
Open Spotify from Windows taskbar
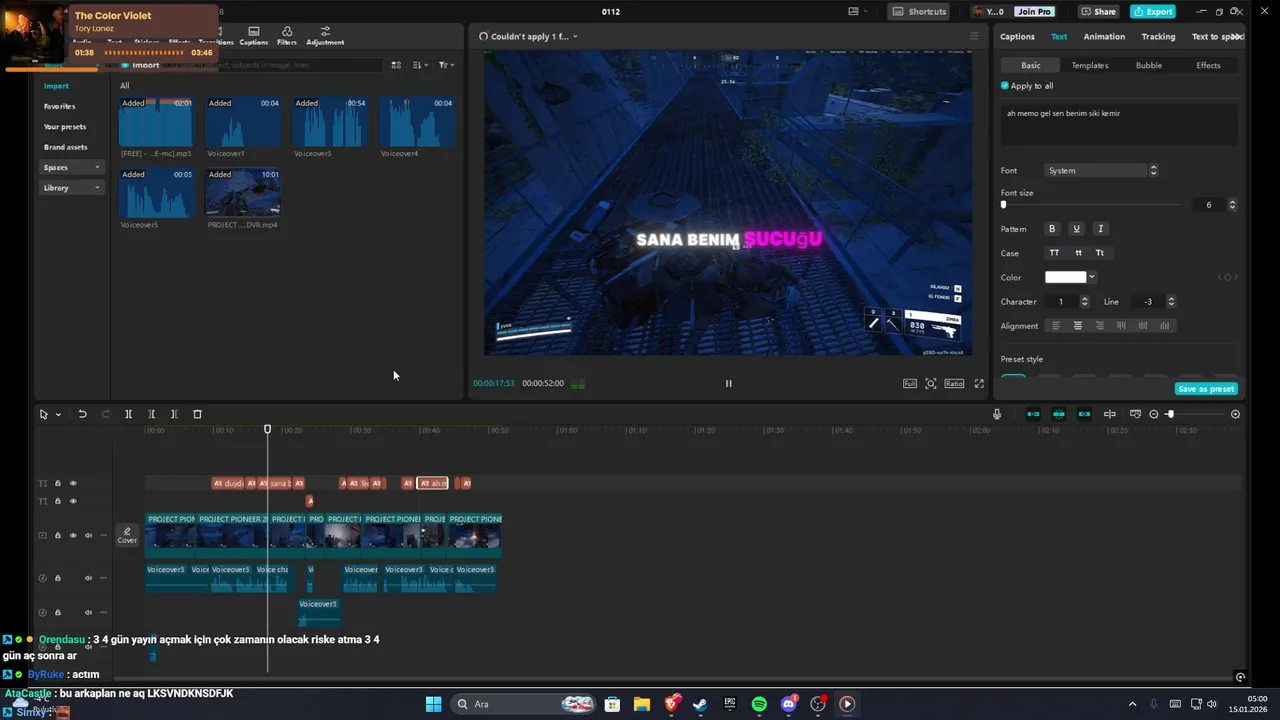[x=759, y=704]
